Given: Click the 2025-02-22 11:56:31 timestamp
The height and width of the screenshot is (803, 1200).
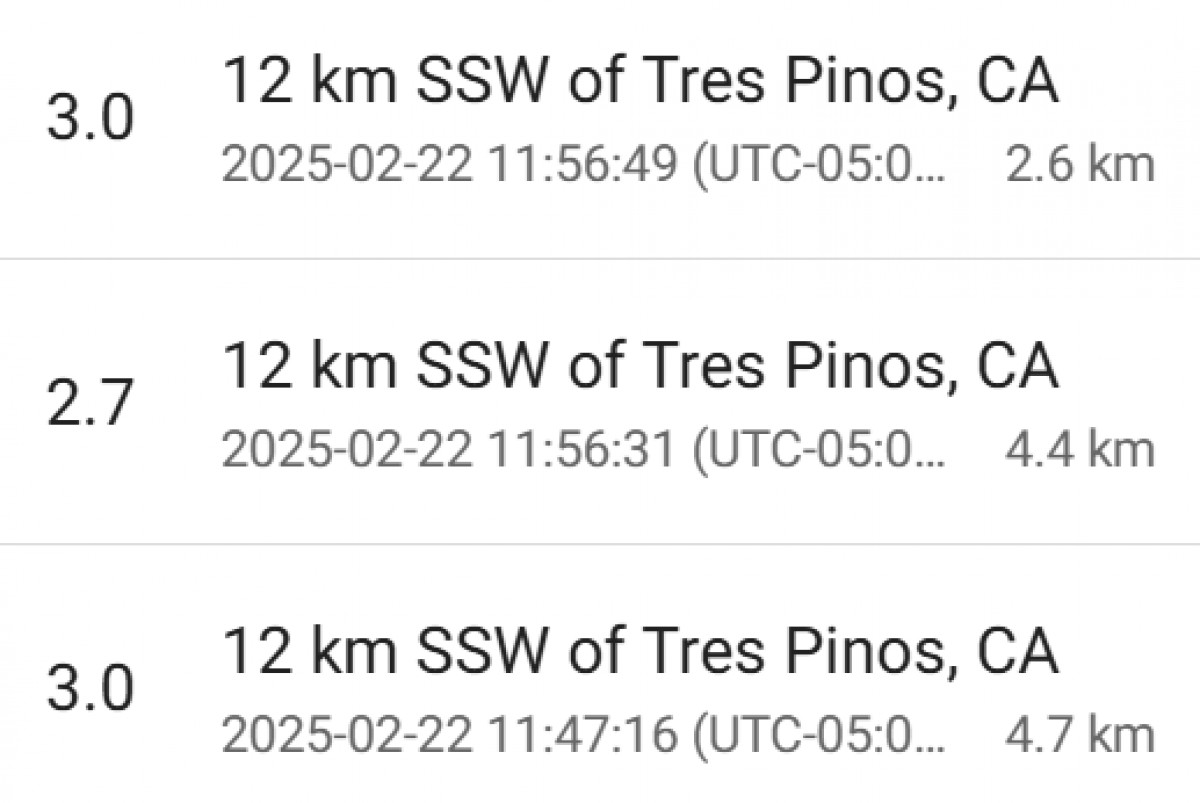Looking at the screenshot, I should pos(447,450).
